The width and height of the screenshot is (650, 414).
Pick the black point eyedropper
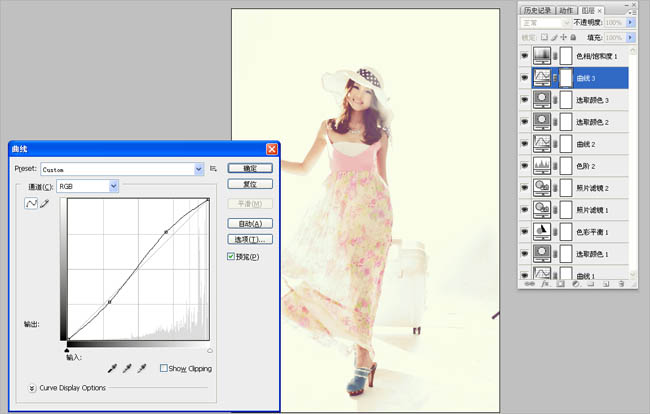click(112, 369)
